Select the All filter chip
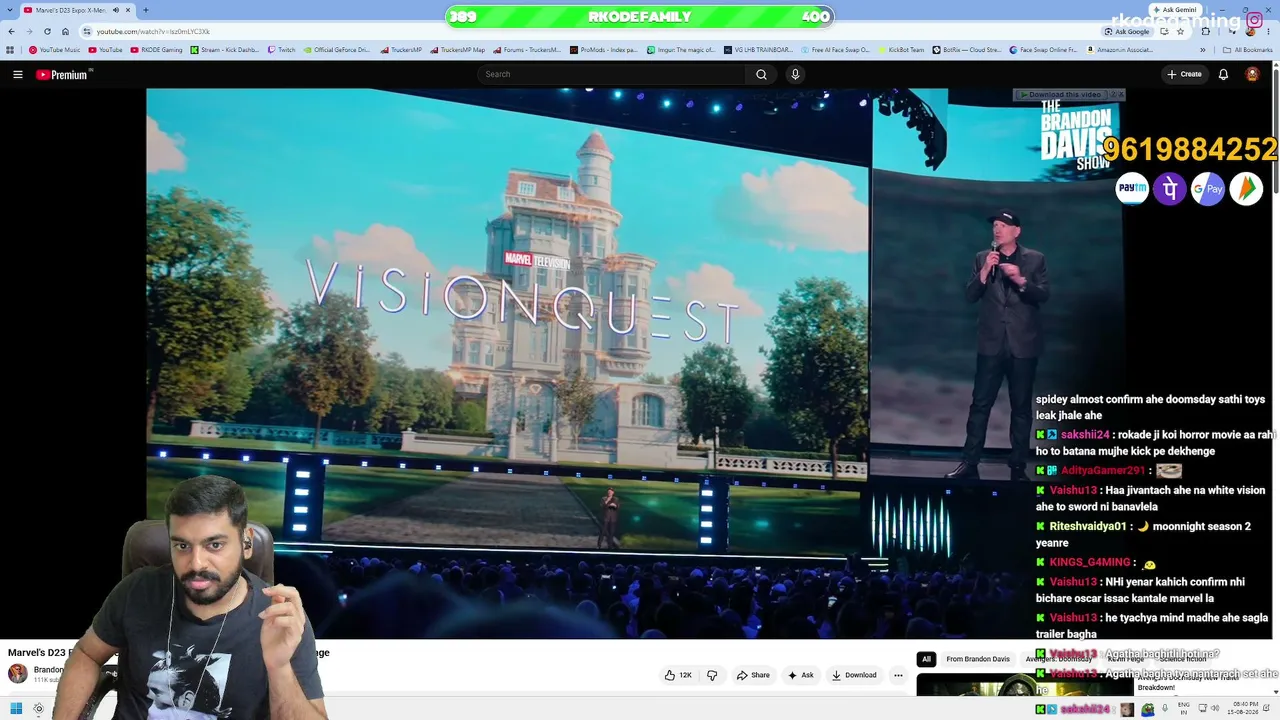The image size is (1280, 720). tap(926, 659)
